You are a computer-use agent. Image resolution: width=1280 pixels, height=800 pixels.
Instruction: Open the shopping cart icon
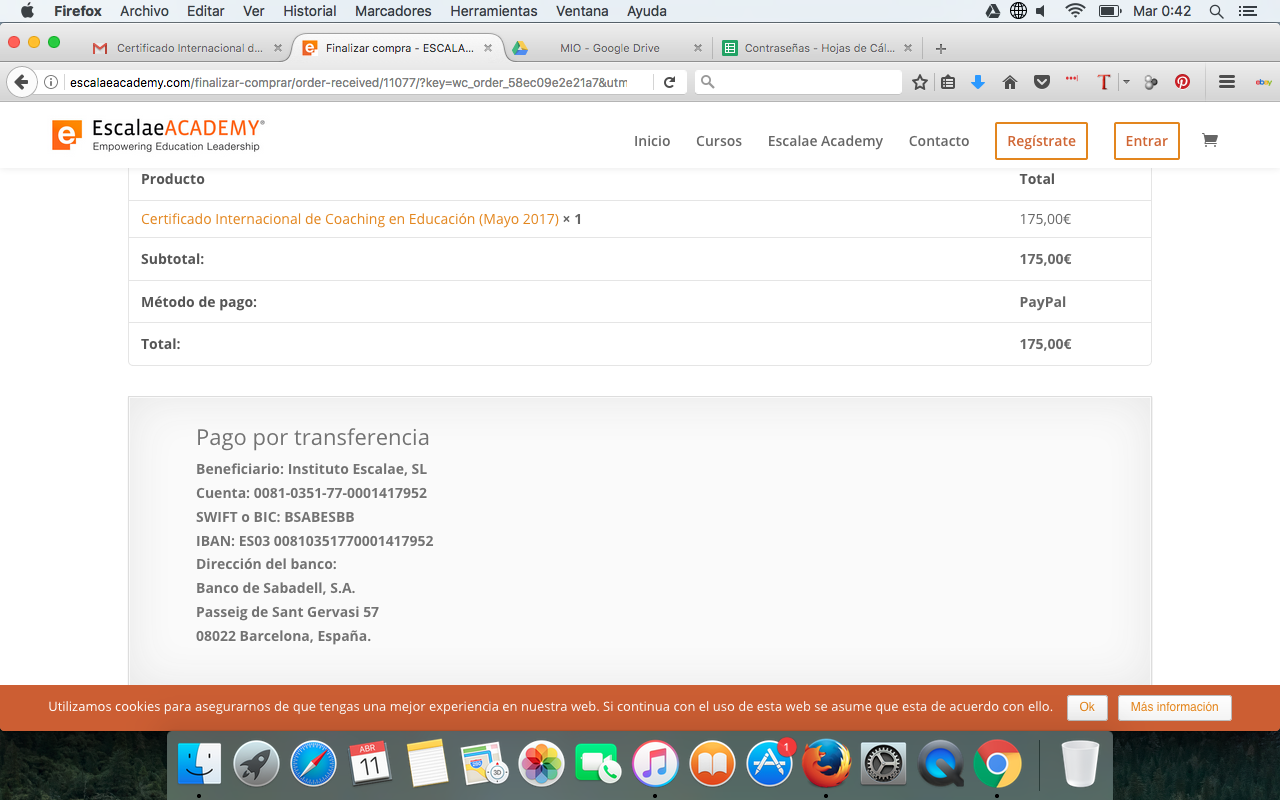1210,140
